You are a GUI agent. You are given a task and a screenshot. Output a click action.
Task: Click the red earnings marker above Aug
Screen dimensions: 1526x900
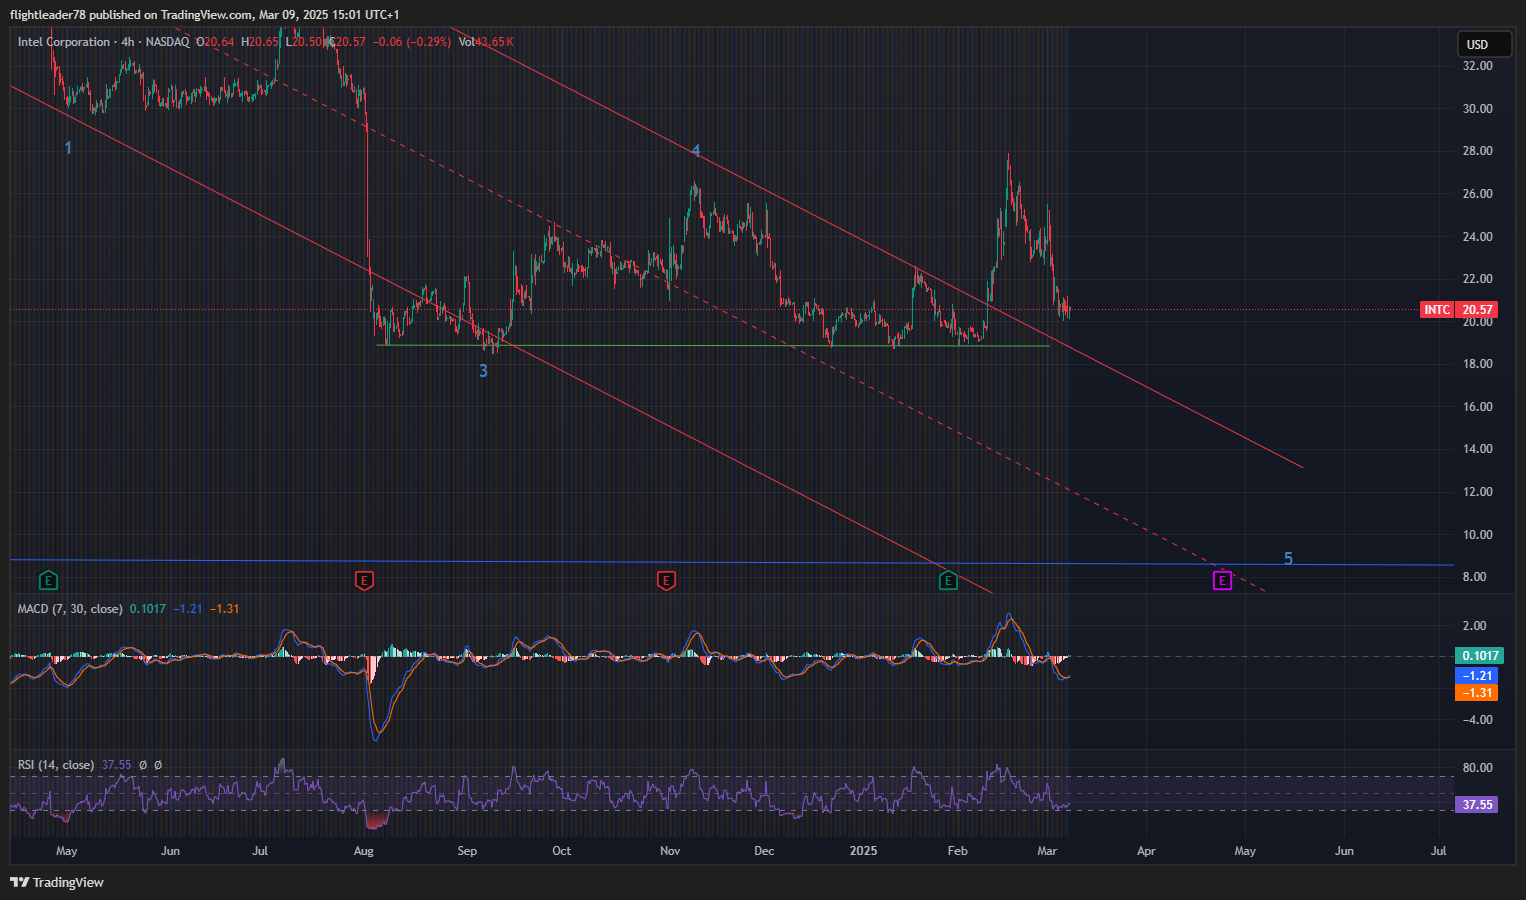tap(365, 580)
